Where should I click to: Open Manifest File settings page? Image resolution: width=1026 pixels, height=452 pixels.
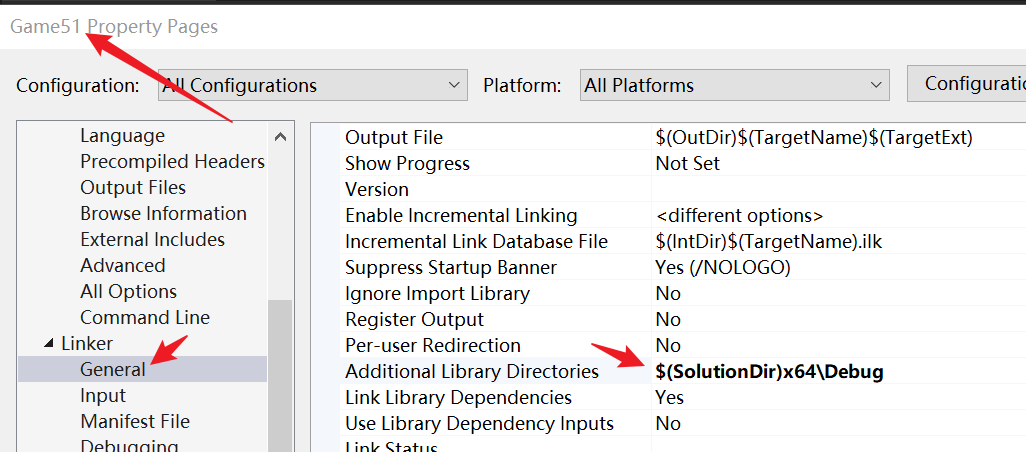[x=135, y=422]
